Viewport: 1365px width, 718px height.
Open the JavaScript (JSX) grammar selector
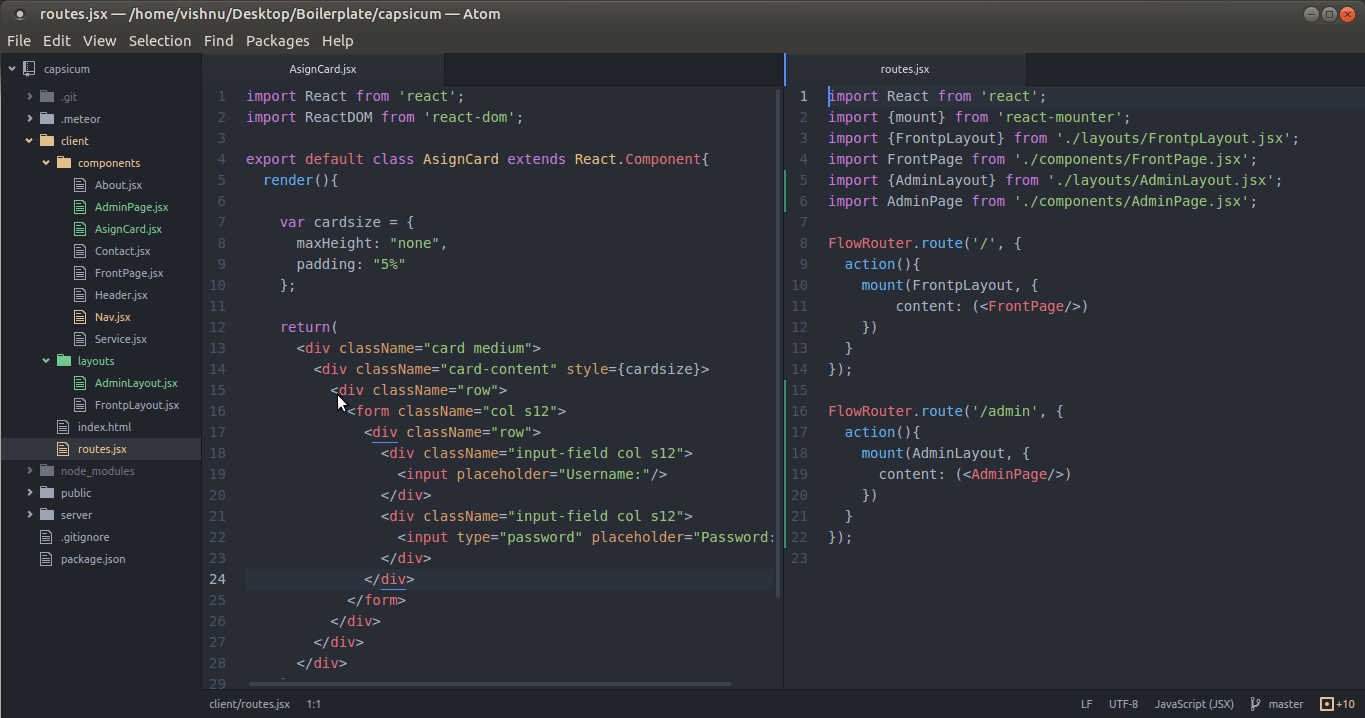1194,704
